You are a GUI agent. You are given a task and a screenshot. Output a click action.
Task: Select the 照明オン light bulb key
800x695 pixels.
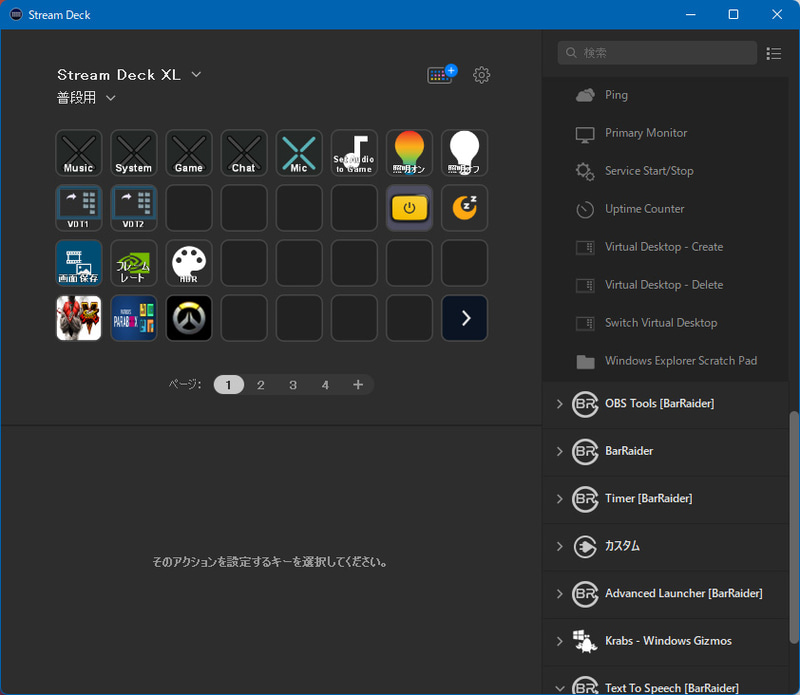[408, 152]
